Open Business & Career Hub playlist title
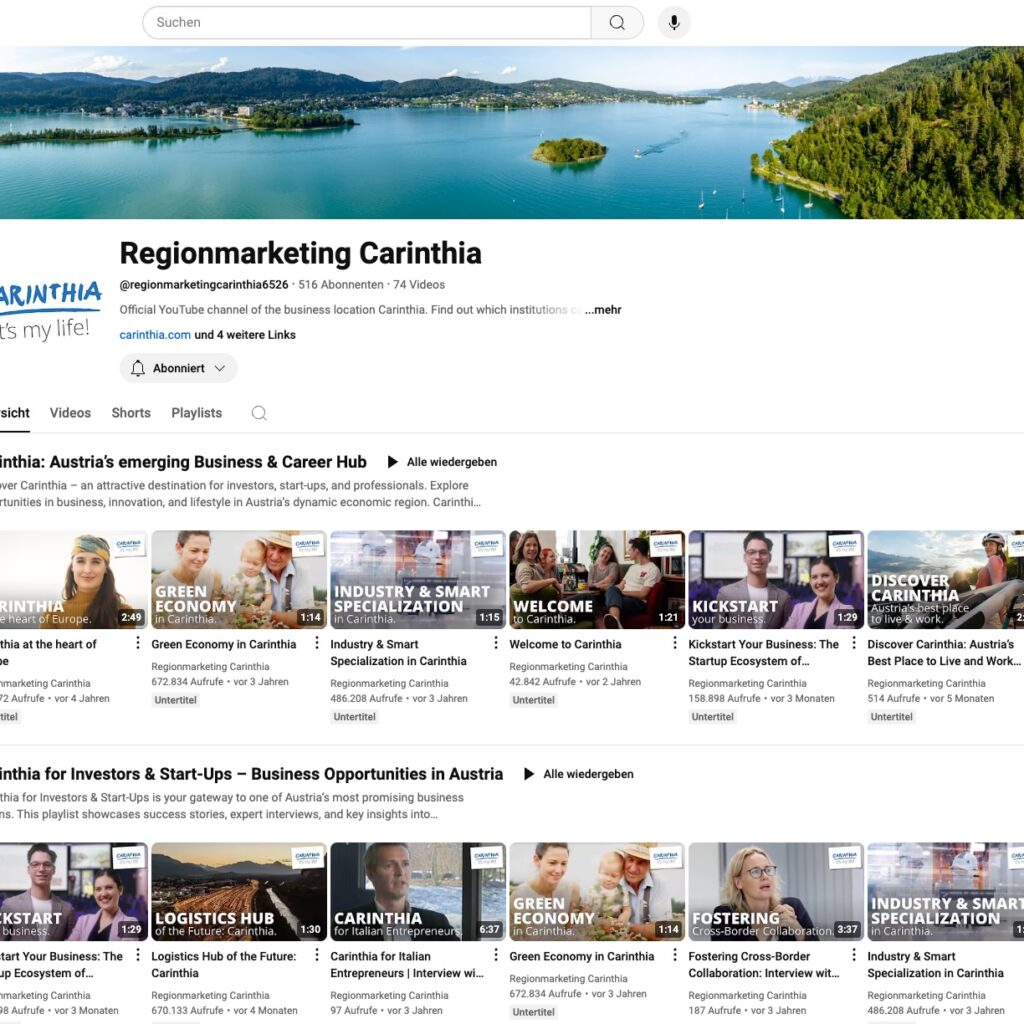Screen dimensions: 1024x1024 [183, 462]
